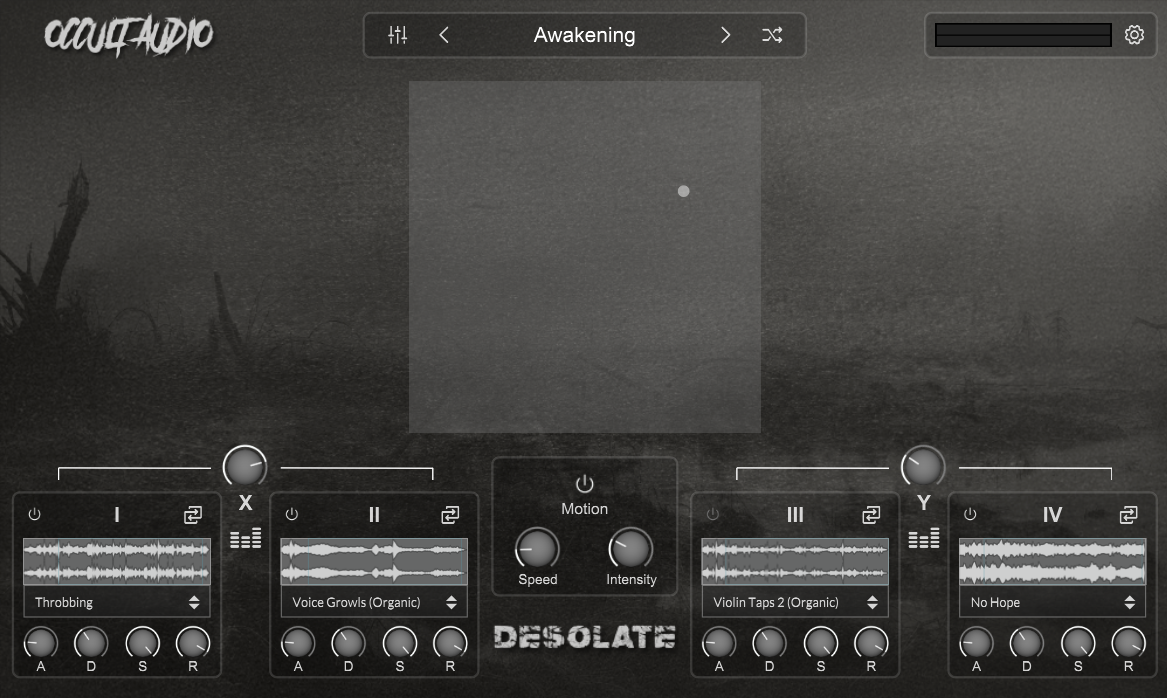This screenshot has width=1167, height=698.
Task: Toggle power for layer I
Action: pos(34,514)
